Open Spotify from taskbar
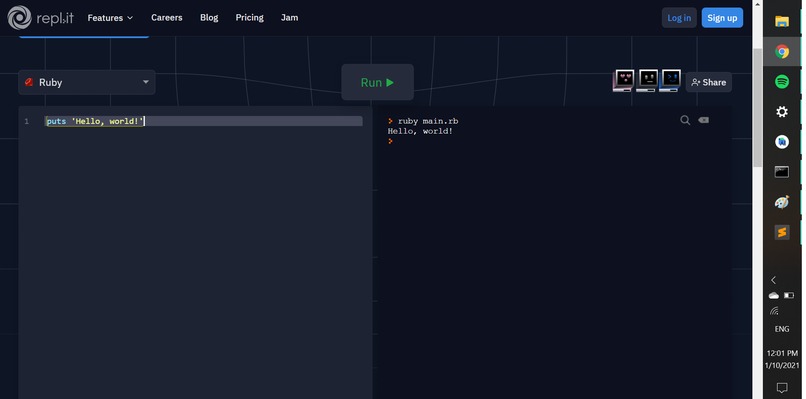The height and width of the screenshot is (399, 806). coord(782,81)
